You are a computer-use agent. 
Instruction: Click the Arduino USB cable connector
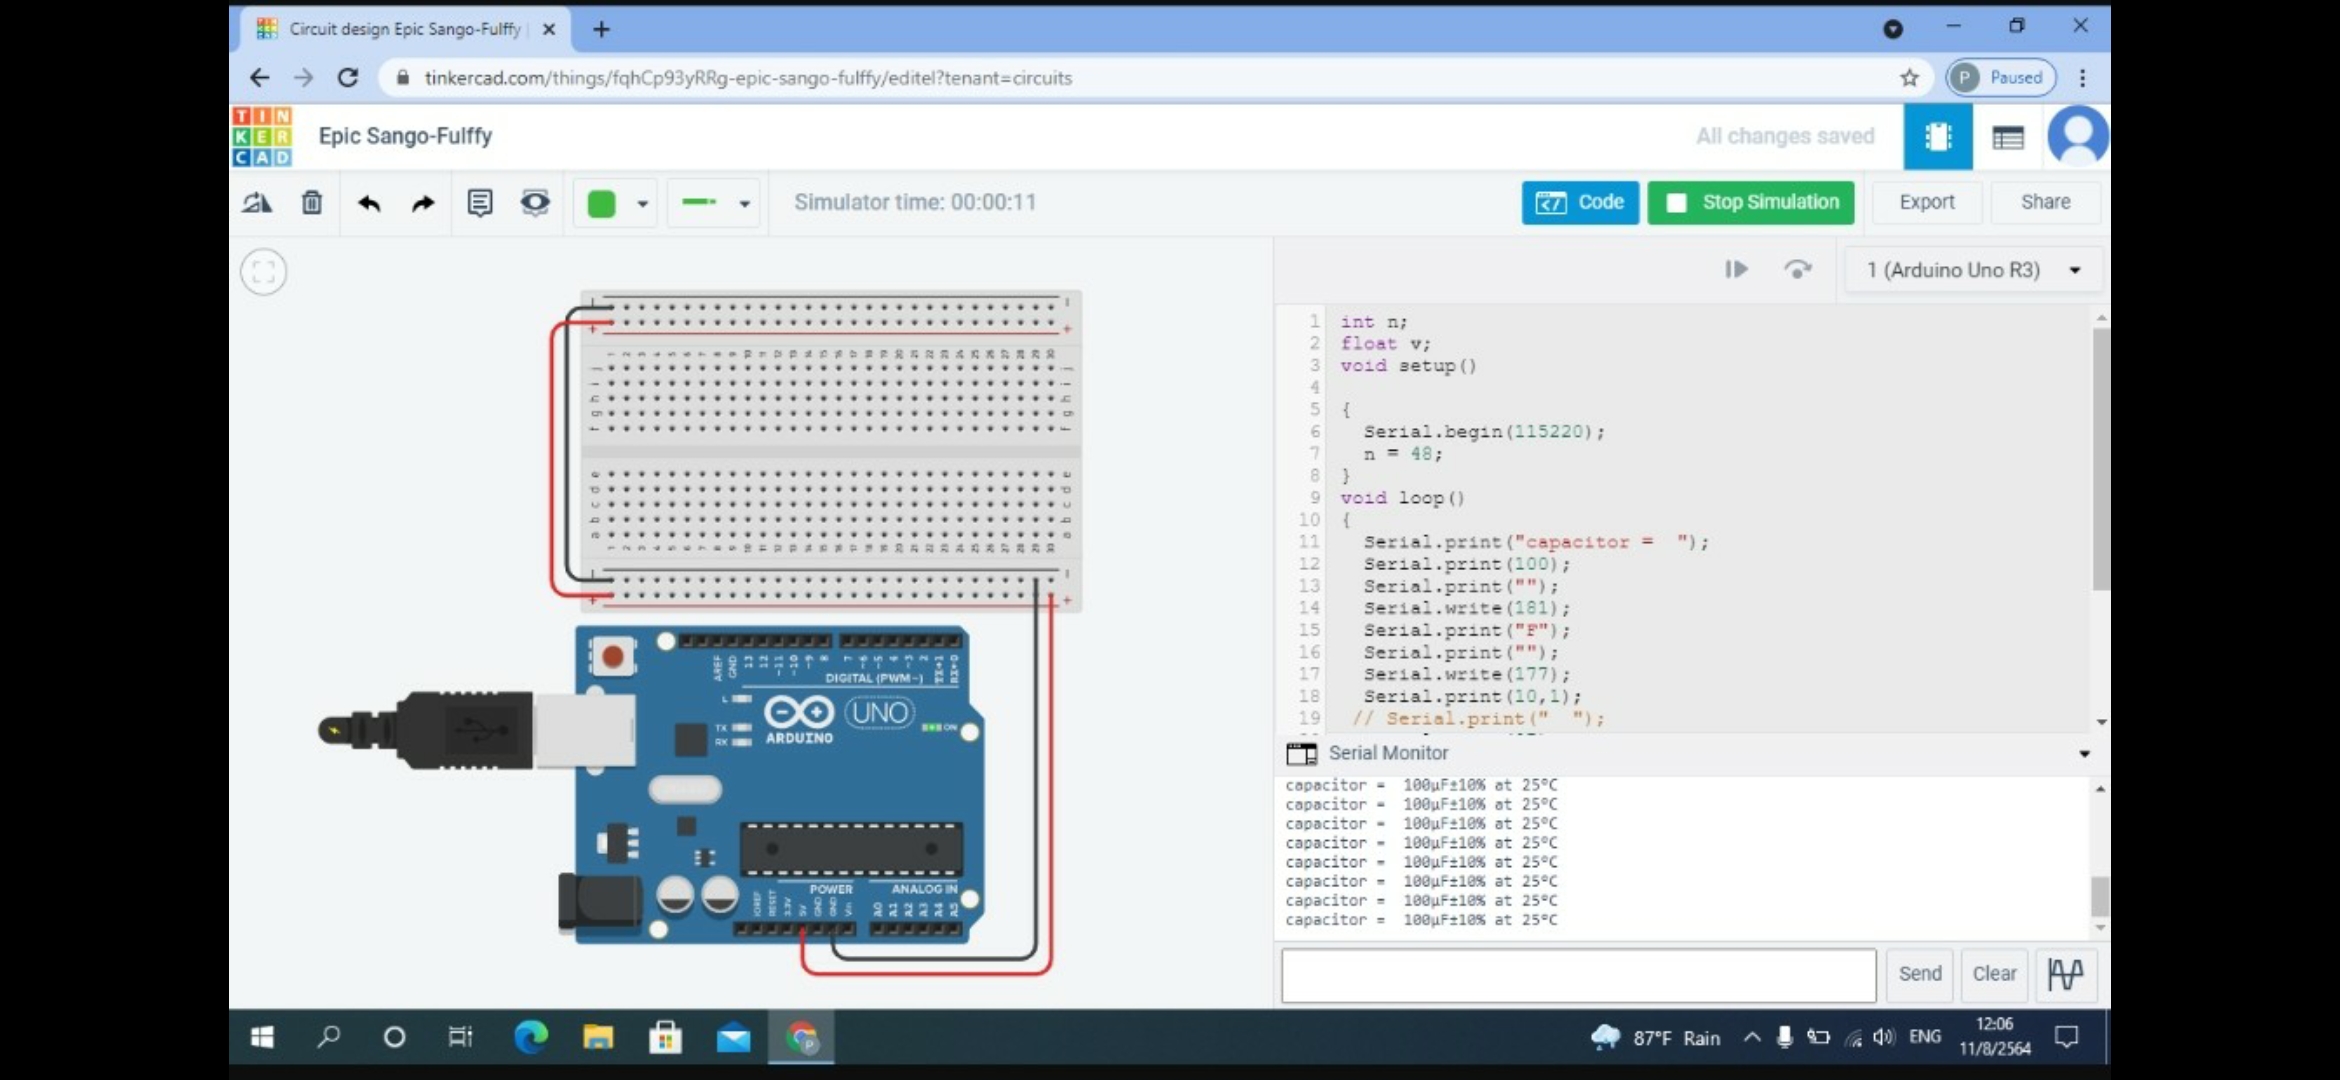tap(475, 731)
